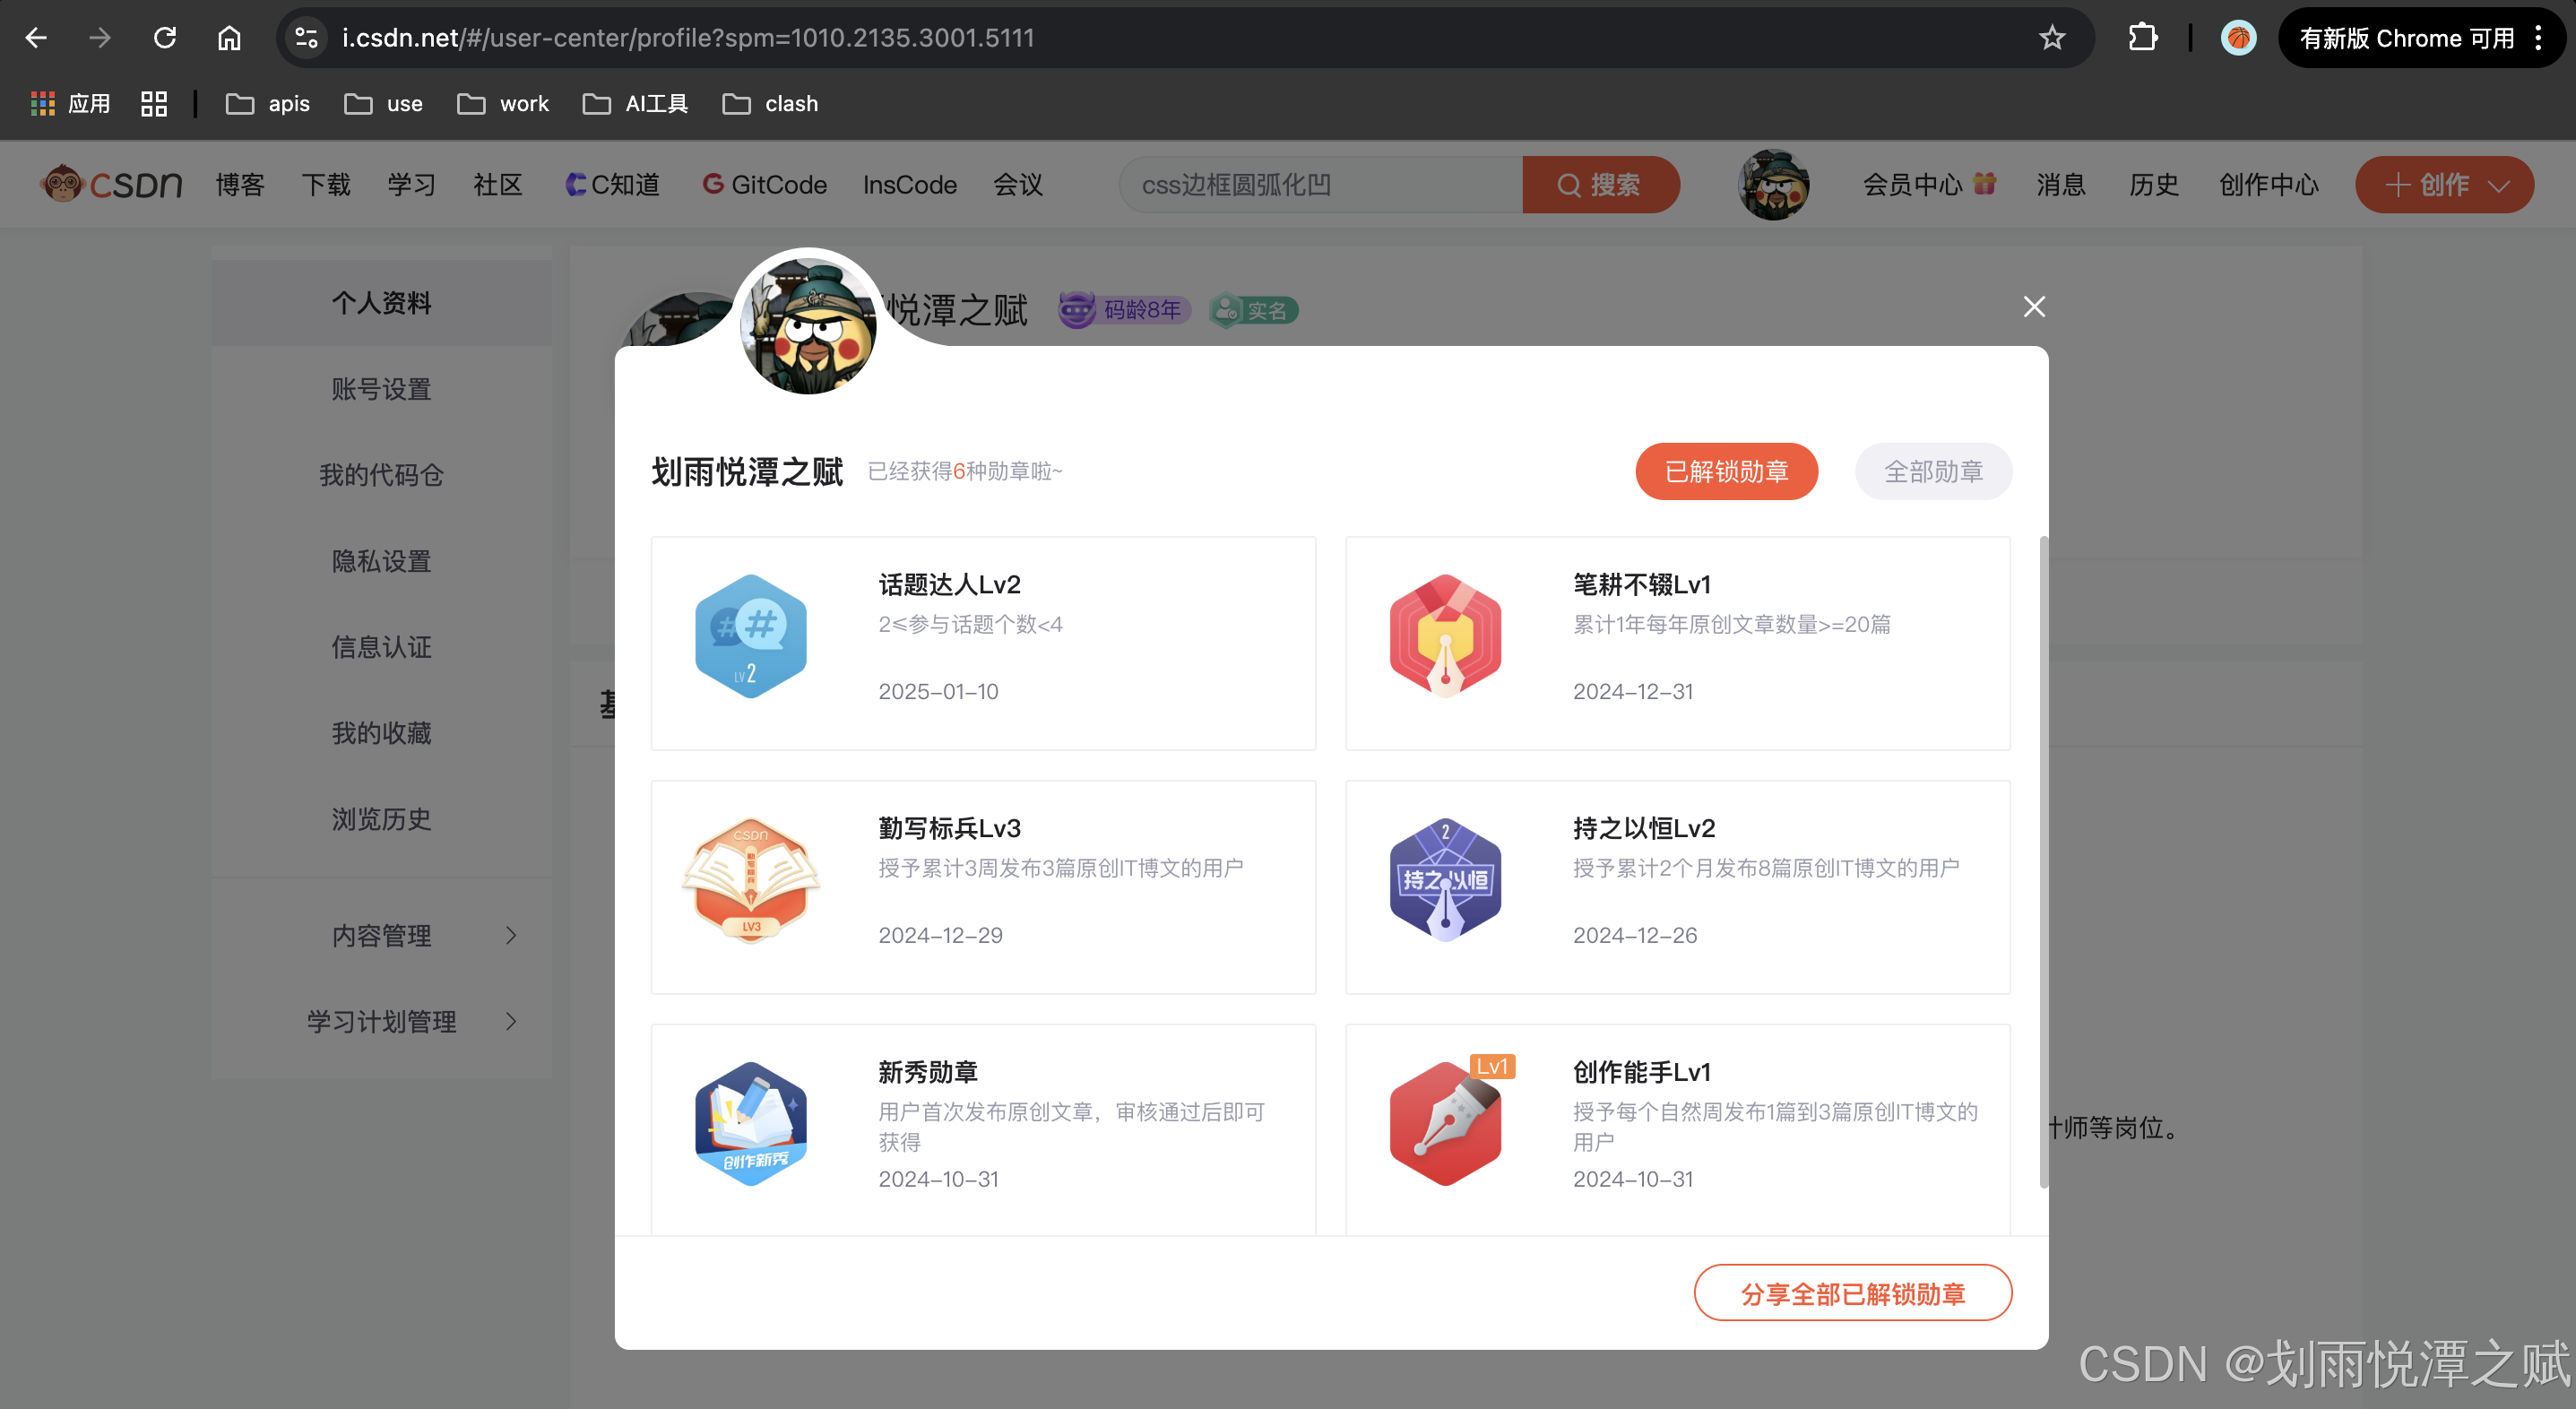2576x1409 pixels.
Task: Open 账号设置 in the sidebar
Action: point(381,389)
